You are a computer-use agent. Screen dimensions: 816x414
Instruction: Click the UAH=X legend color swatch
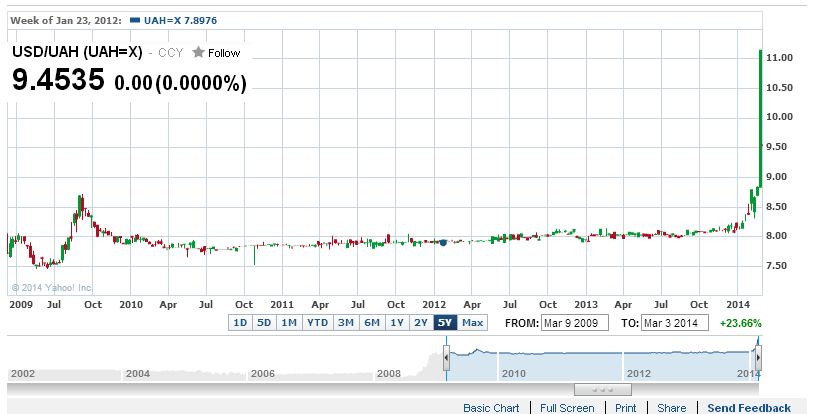click(135, 20)
